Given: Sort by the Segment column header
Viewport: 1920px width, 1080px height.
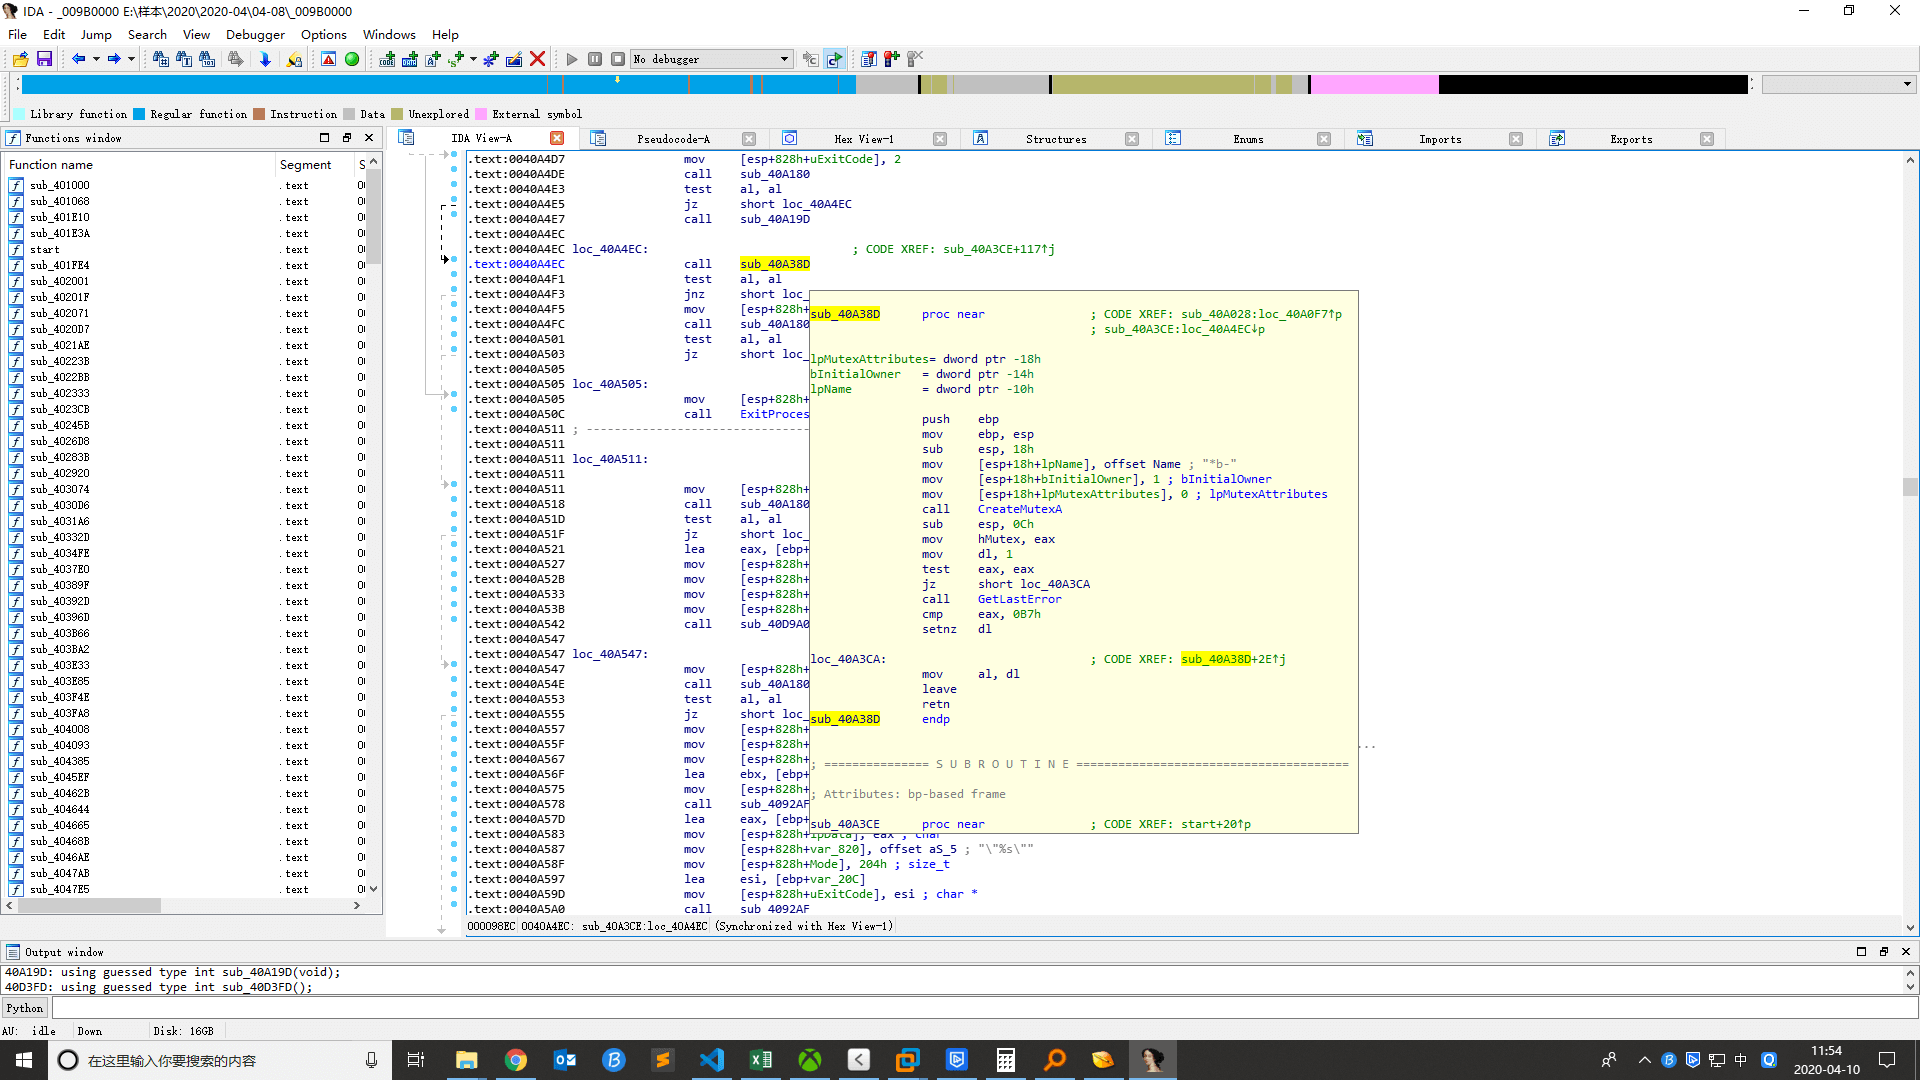Looking at the screenshot, I should click(x=315, y=164).
